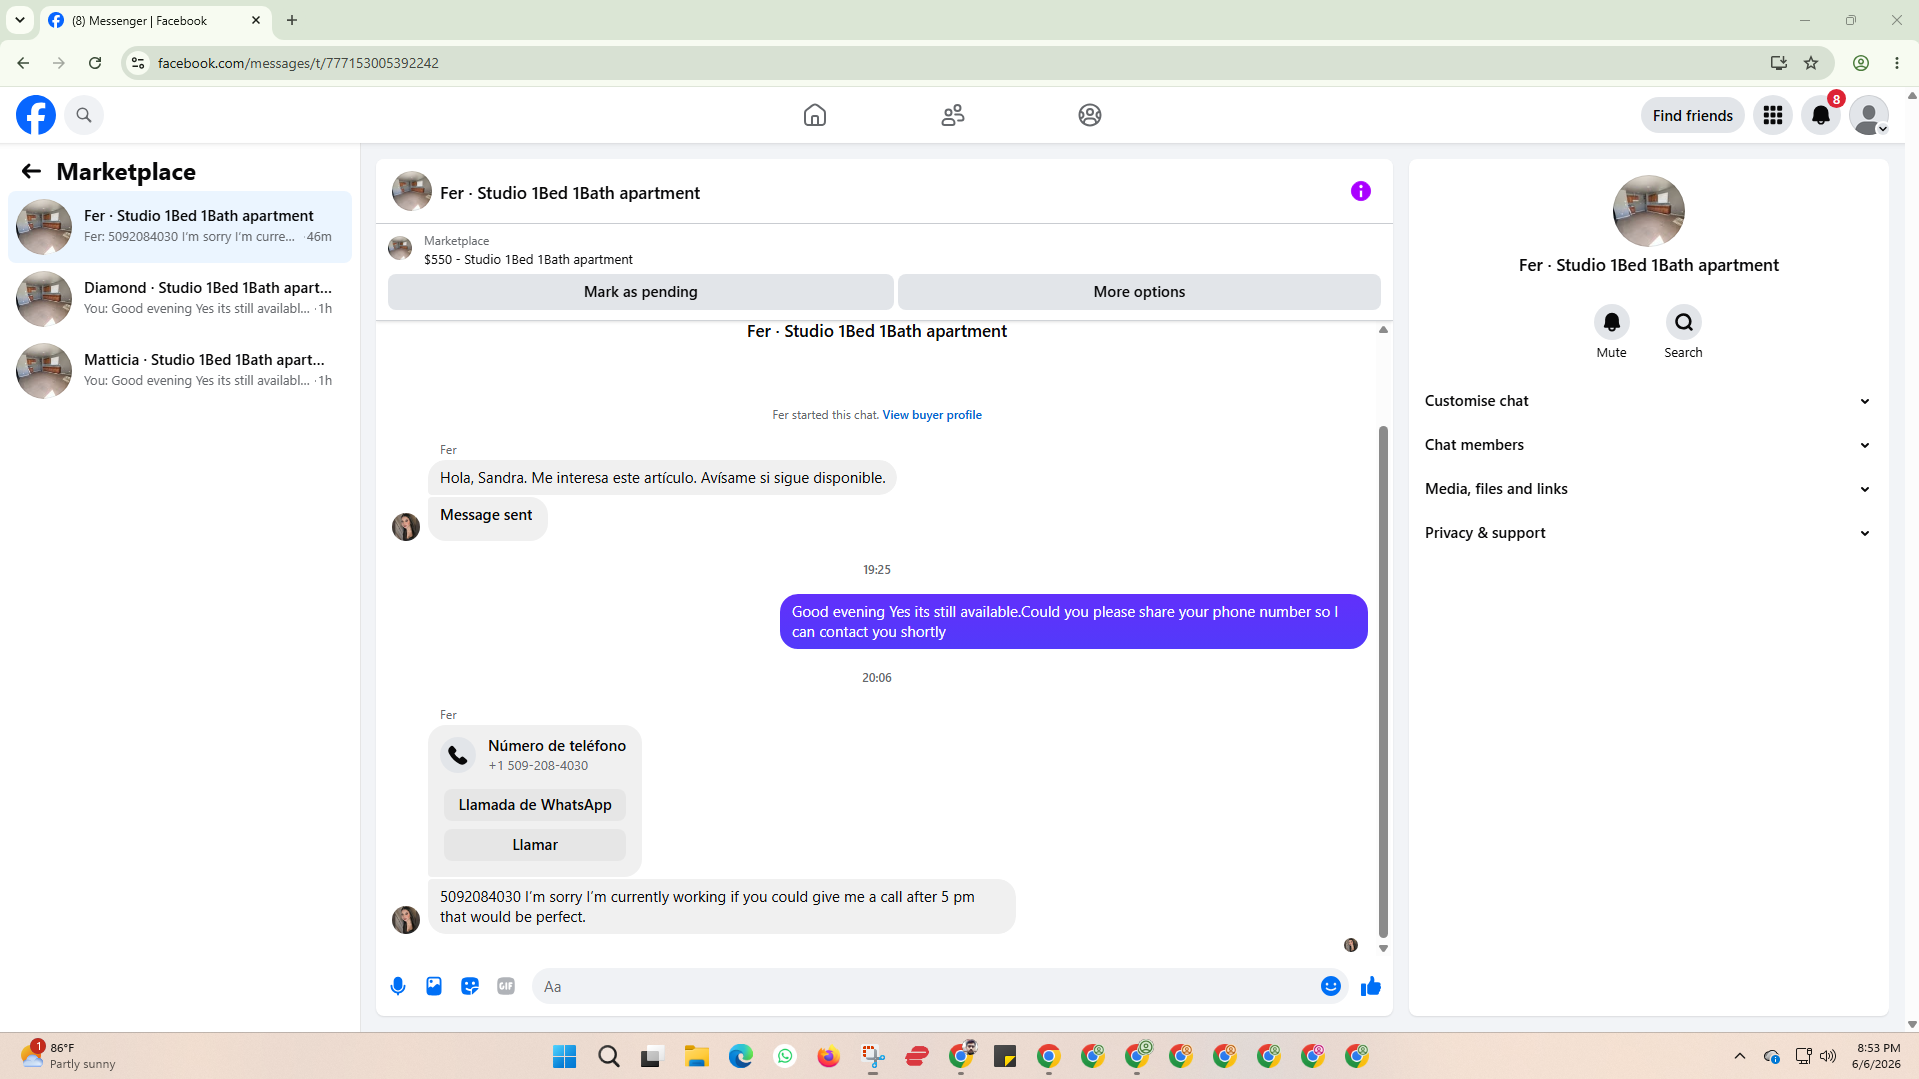
Task: Choose a sticker from the sticker icon
Action: tap(470, 986)
